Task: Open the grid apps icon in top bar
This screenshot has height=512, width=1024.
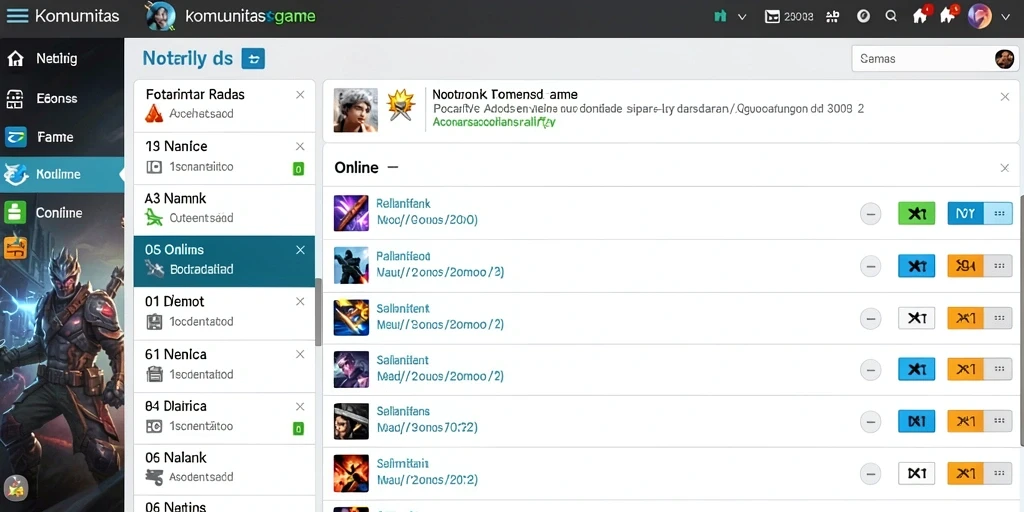Action: point(832,16)
